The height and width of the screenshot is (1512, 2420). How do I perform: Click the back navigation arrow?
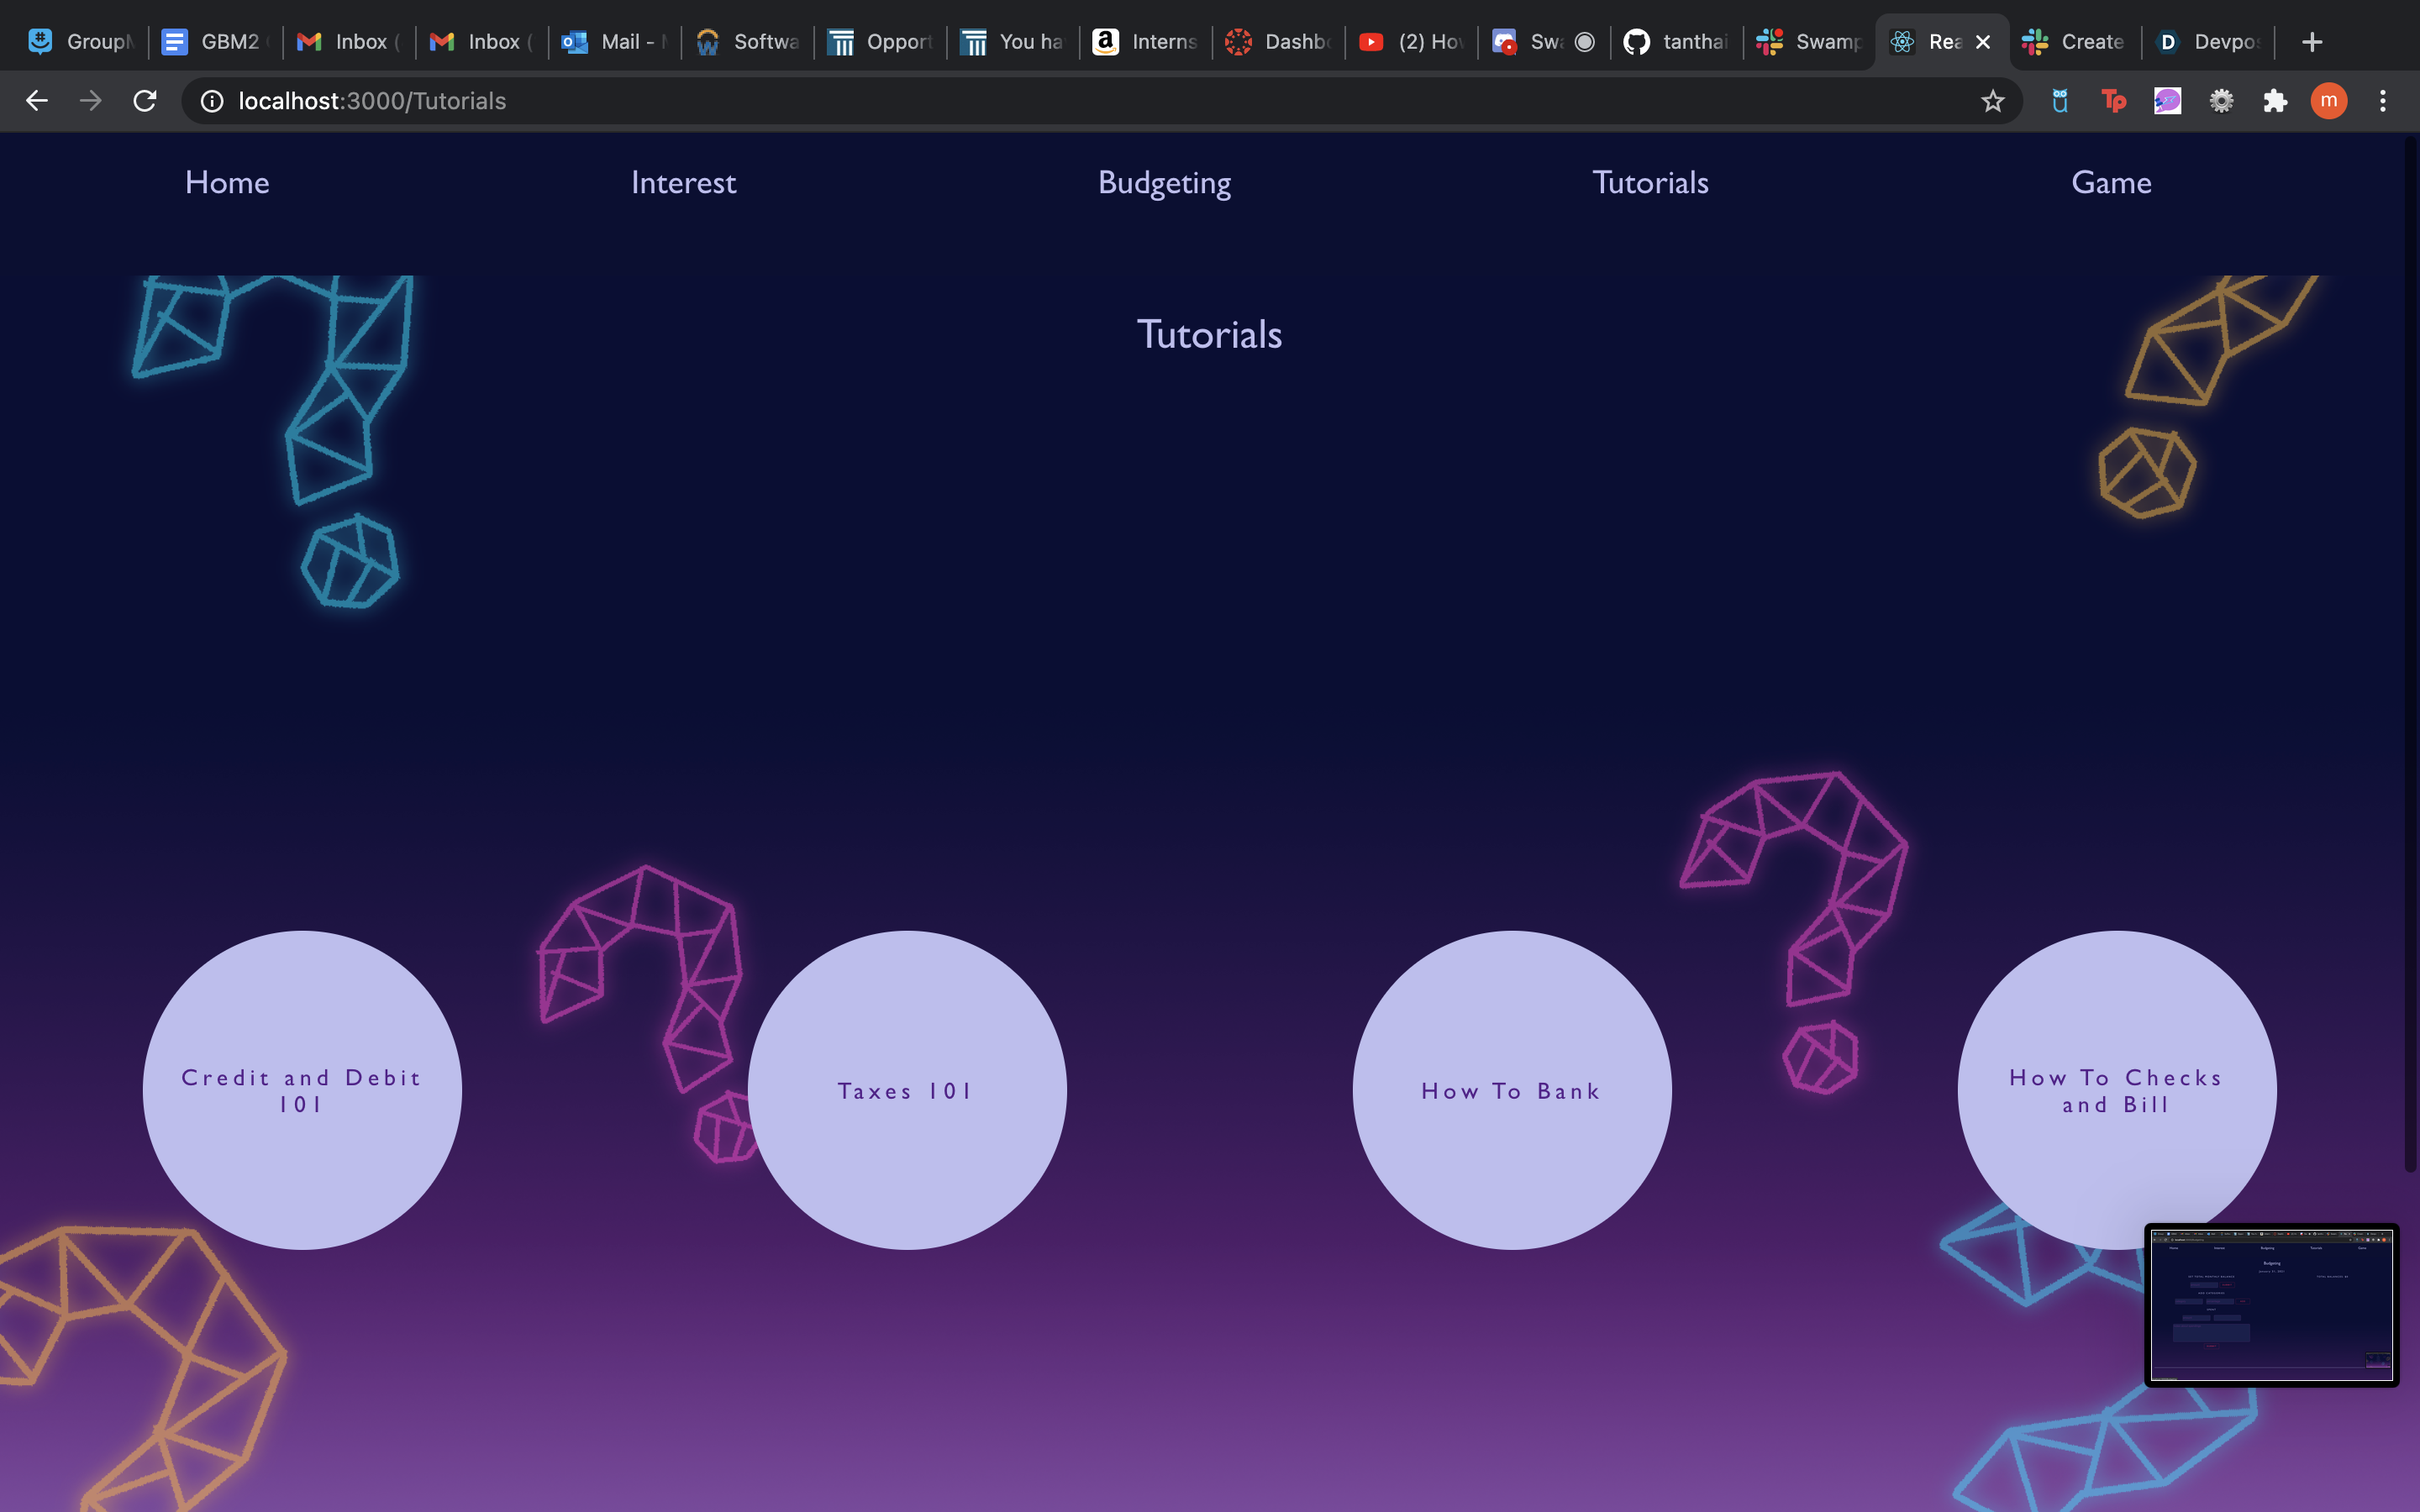click(x=37, y=101)
